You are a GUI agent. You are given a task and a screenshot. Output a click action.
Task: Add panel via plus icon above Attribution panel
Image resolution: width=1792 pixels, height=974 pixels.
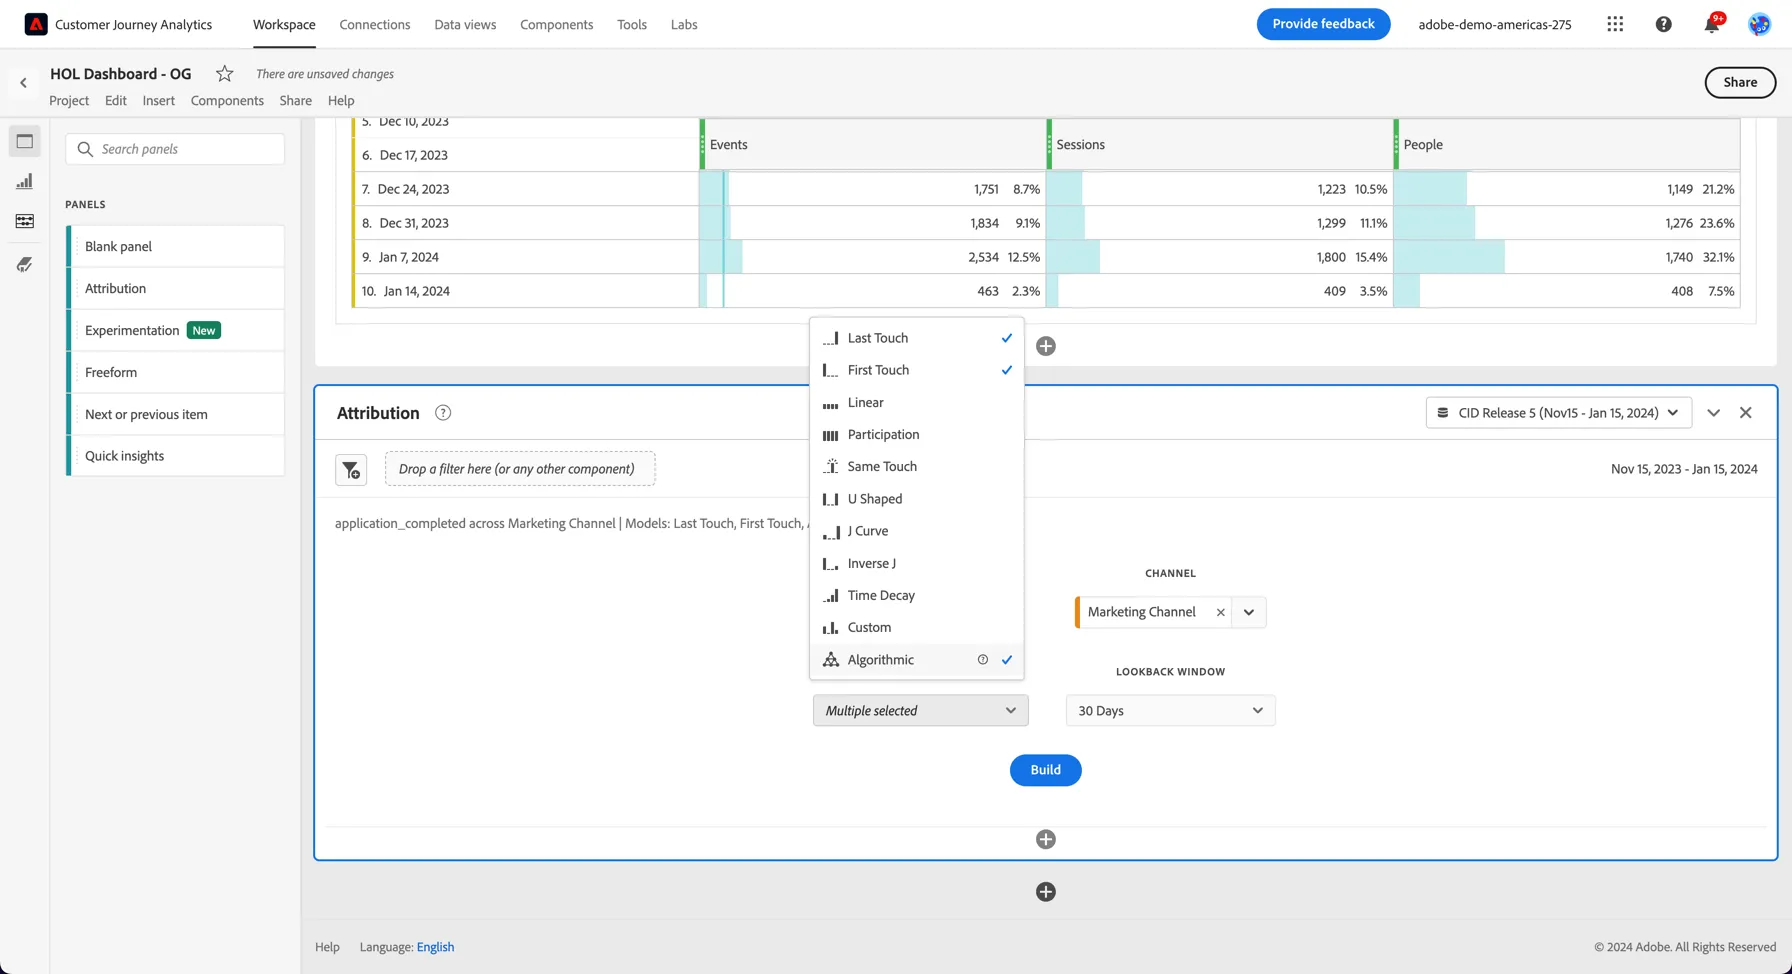point(1046,346)
